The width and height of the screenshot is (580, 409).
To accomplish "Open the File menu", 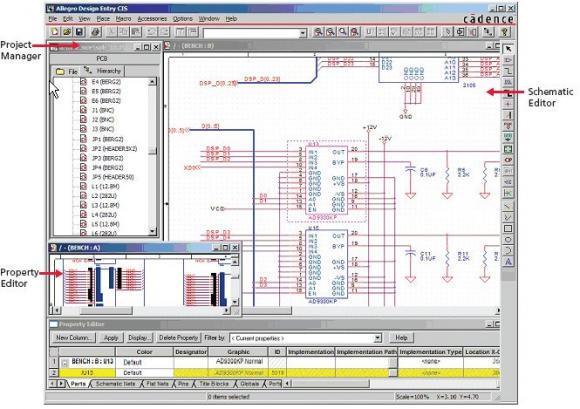I will 53,18.
